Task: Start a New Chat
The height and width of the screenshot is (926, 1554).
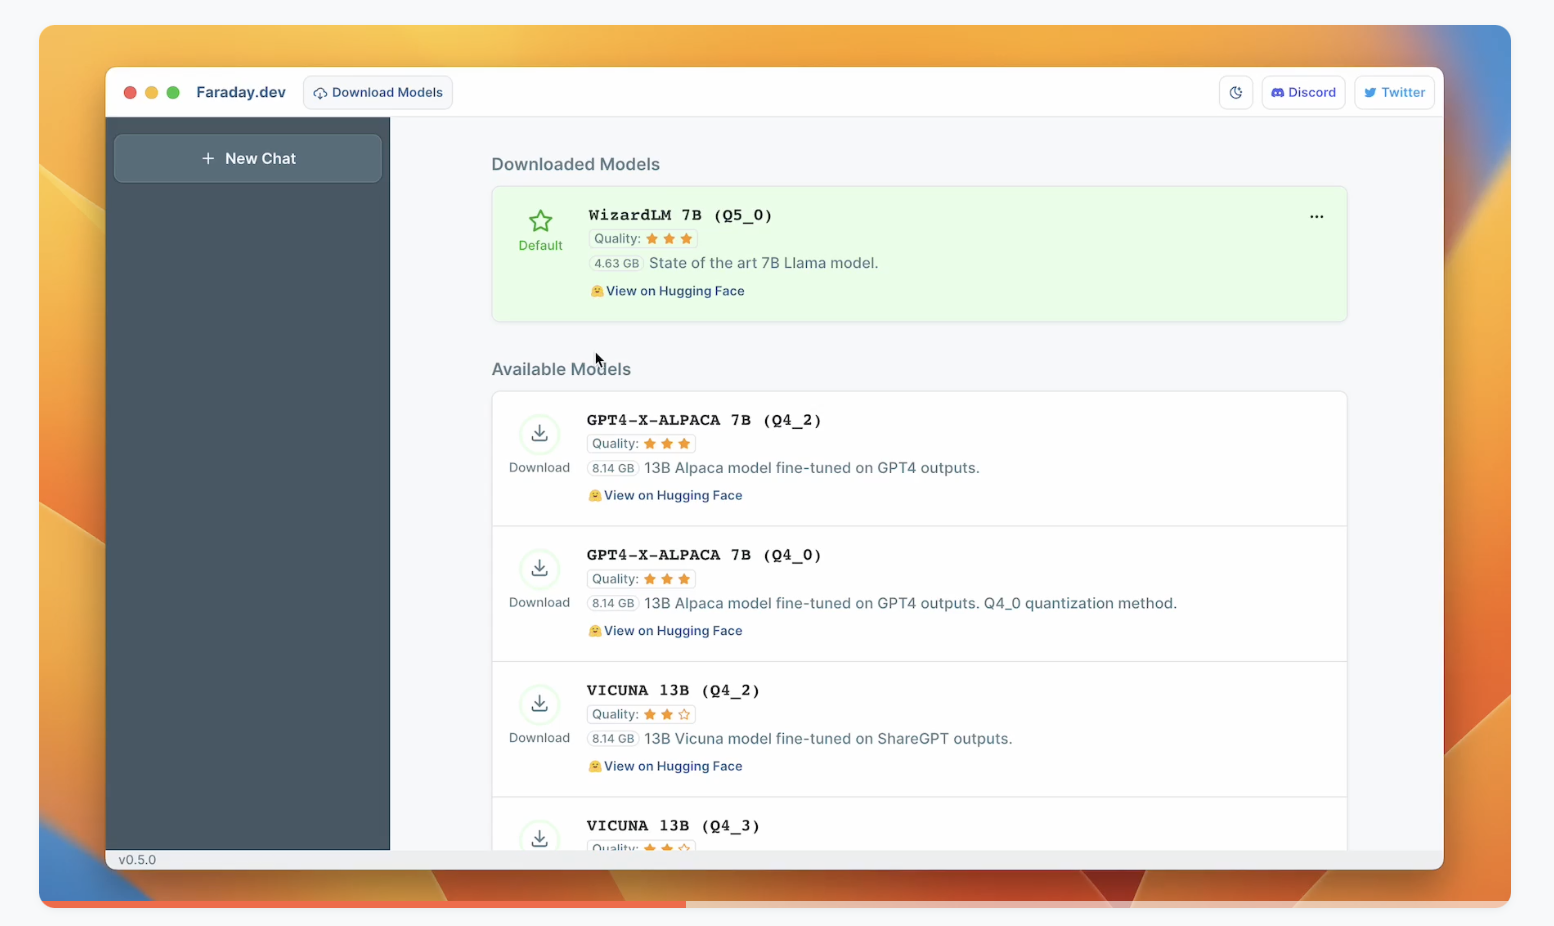Action: click(248, 158)
